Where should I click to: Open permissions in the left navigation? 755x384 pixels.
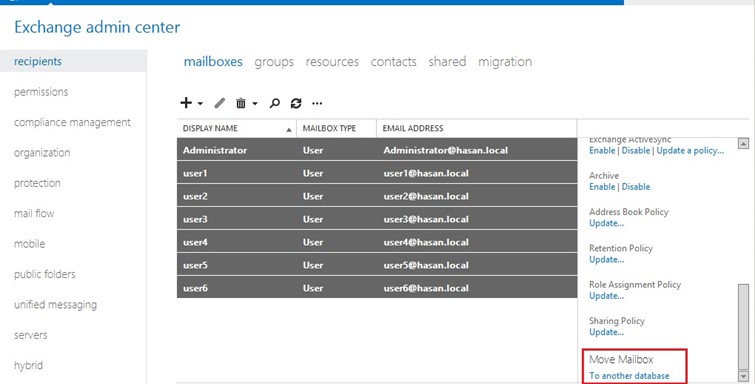[x=41, y=92]
